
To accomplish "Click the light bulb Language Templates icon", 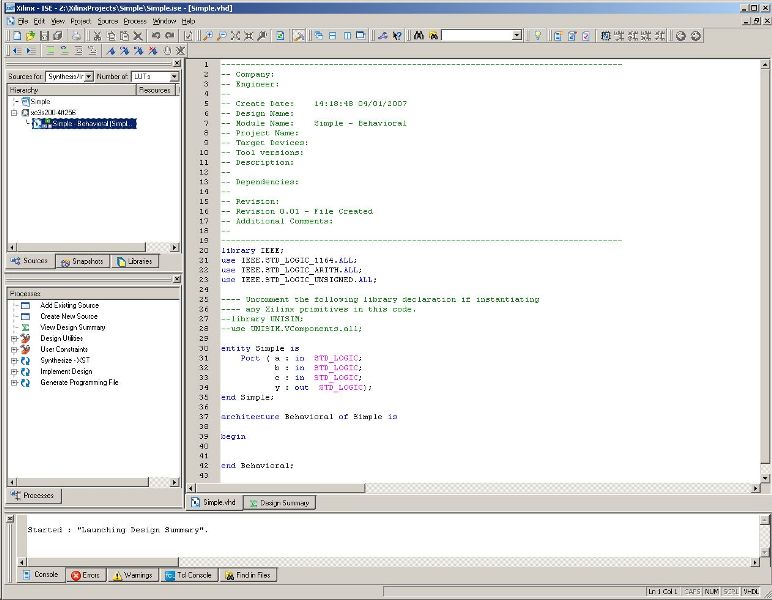I will pyautogui.click(x=538, y=35).
